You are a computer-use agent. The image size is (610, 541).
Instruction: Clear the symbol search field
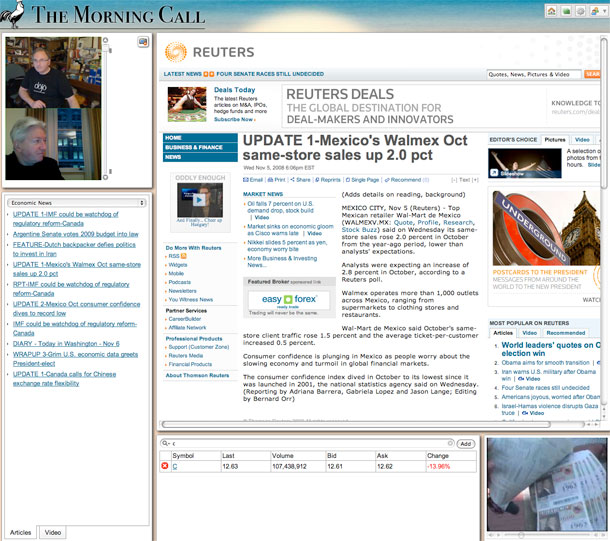[x=450, y=443]
